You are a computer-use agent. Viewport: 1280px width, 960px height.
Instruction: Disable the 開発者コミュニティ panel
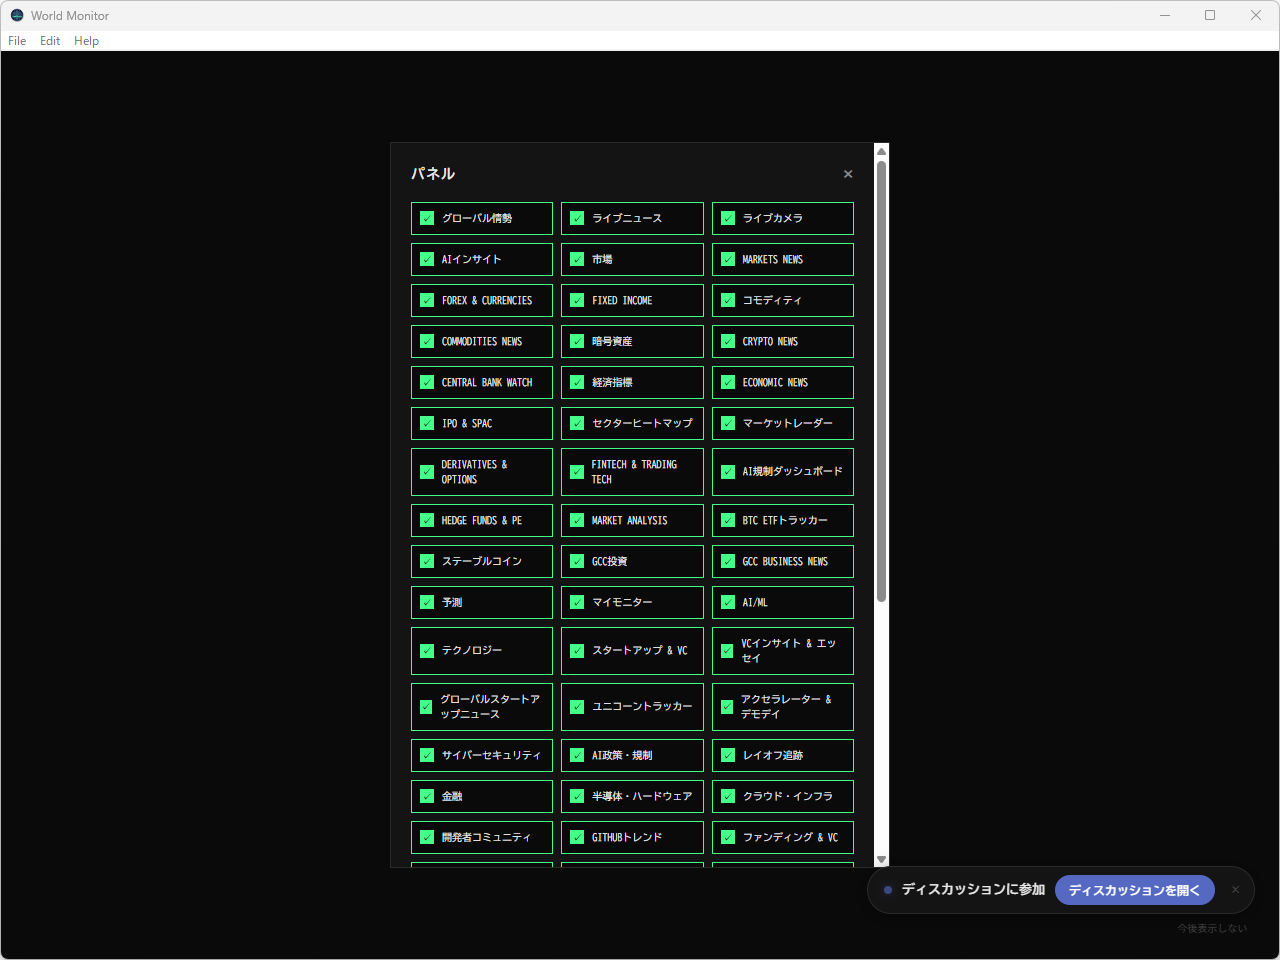tap(427, 837)
